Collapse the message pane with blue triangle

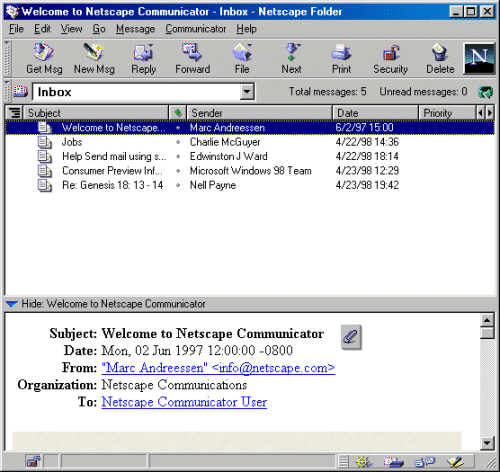click(12, 304)
